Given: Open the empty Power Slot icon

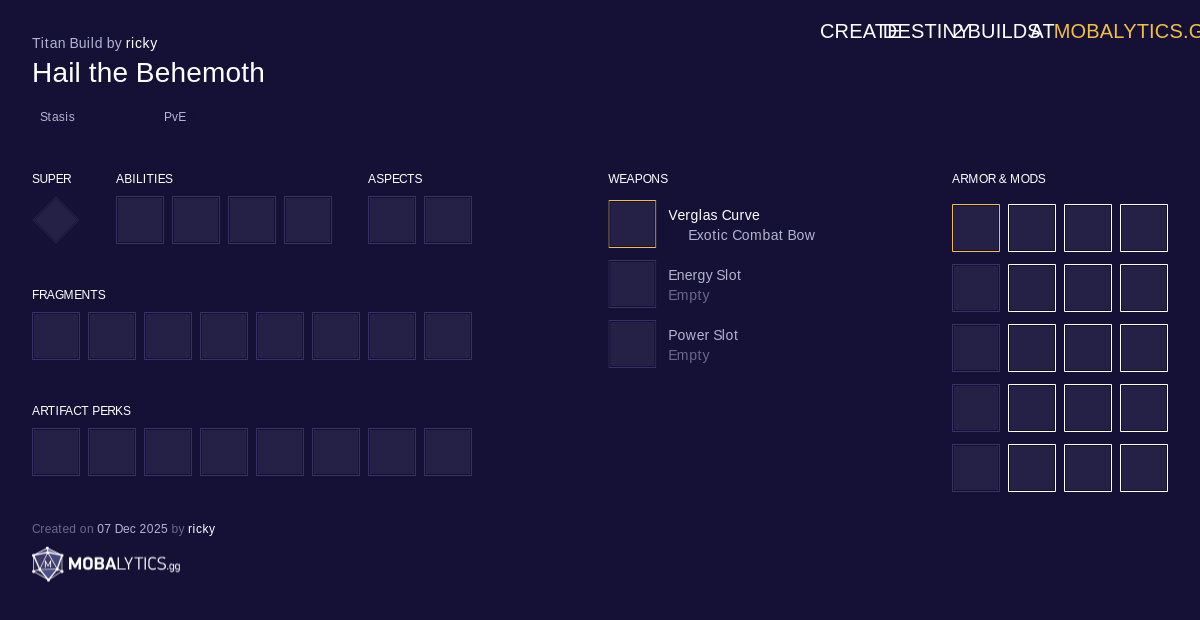Looking at the screenshot, I should 632,344.
